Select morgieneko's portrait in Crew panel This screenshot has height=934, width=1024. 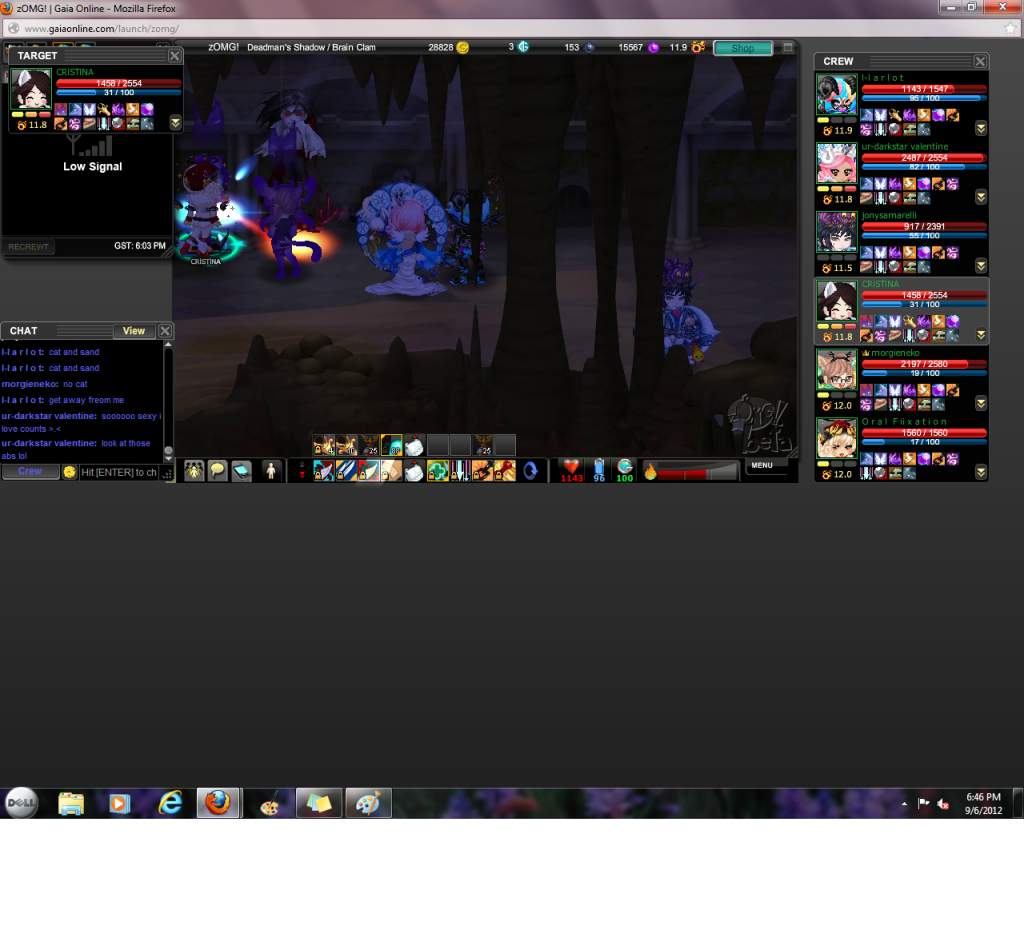837,370
